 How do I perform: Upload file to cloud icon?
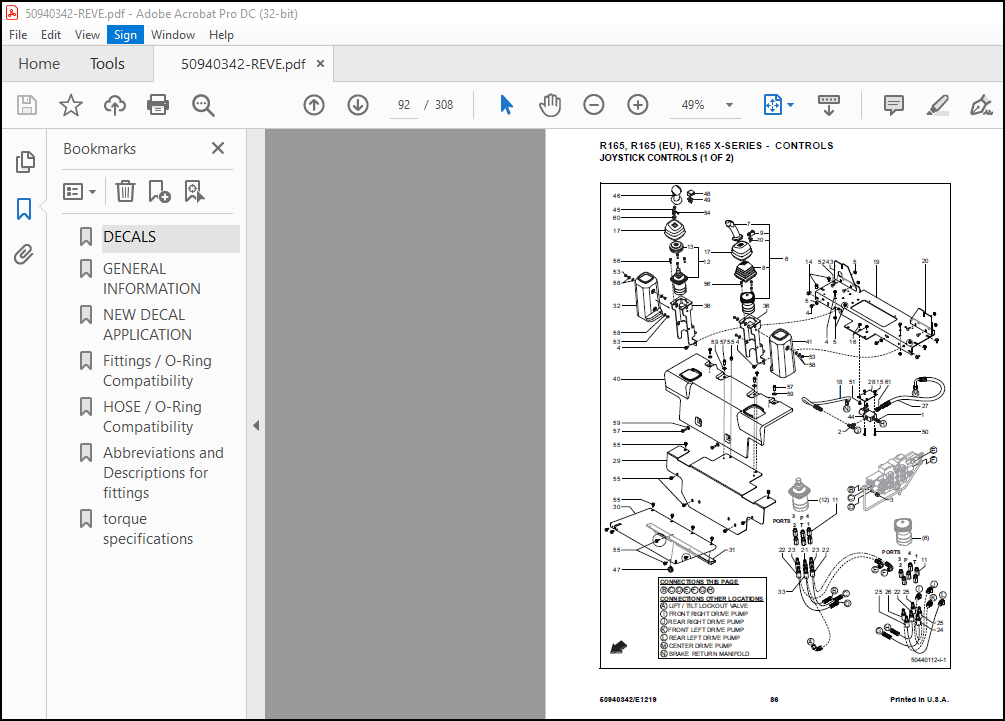coord(115,105)
